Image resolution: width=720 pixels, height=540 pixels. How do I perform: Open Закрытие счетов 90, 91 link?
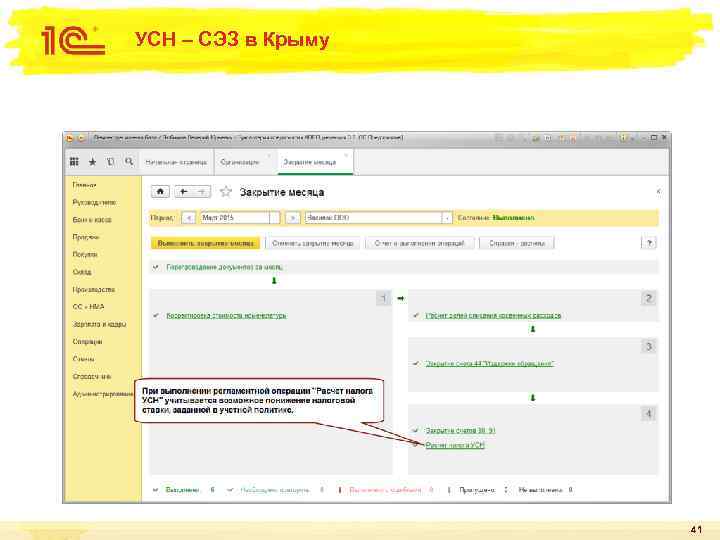[460, 430]
